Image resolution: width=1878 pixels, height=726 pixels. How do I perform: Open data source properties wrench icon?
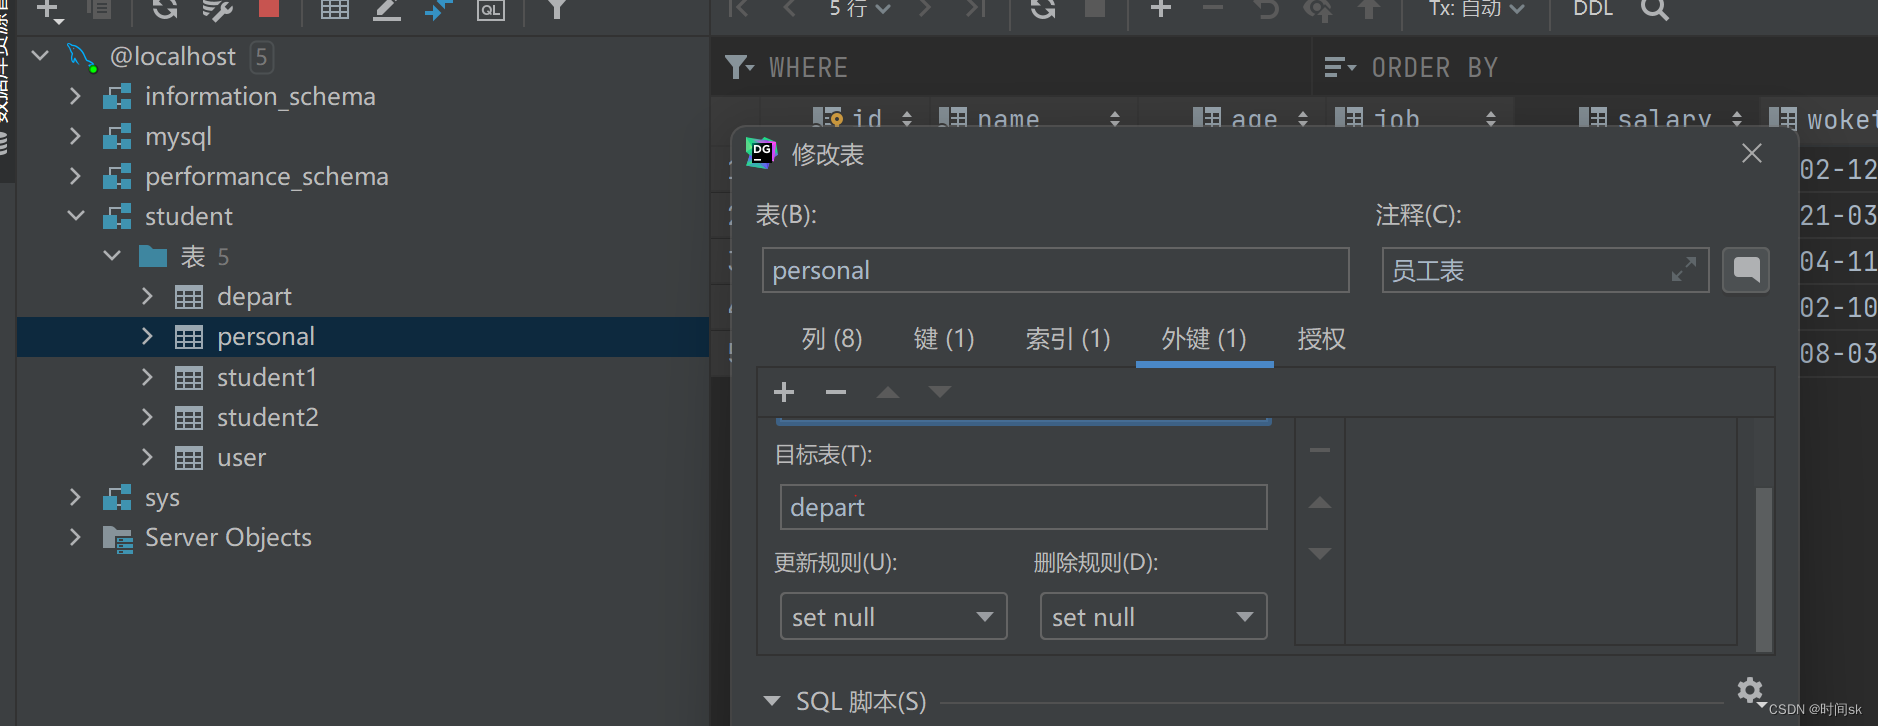(216, 9)
